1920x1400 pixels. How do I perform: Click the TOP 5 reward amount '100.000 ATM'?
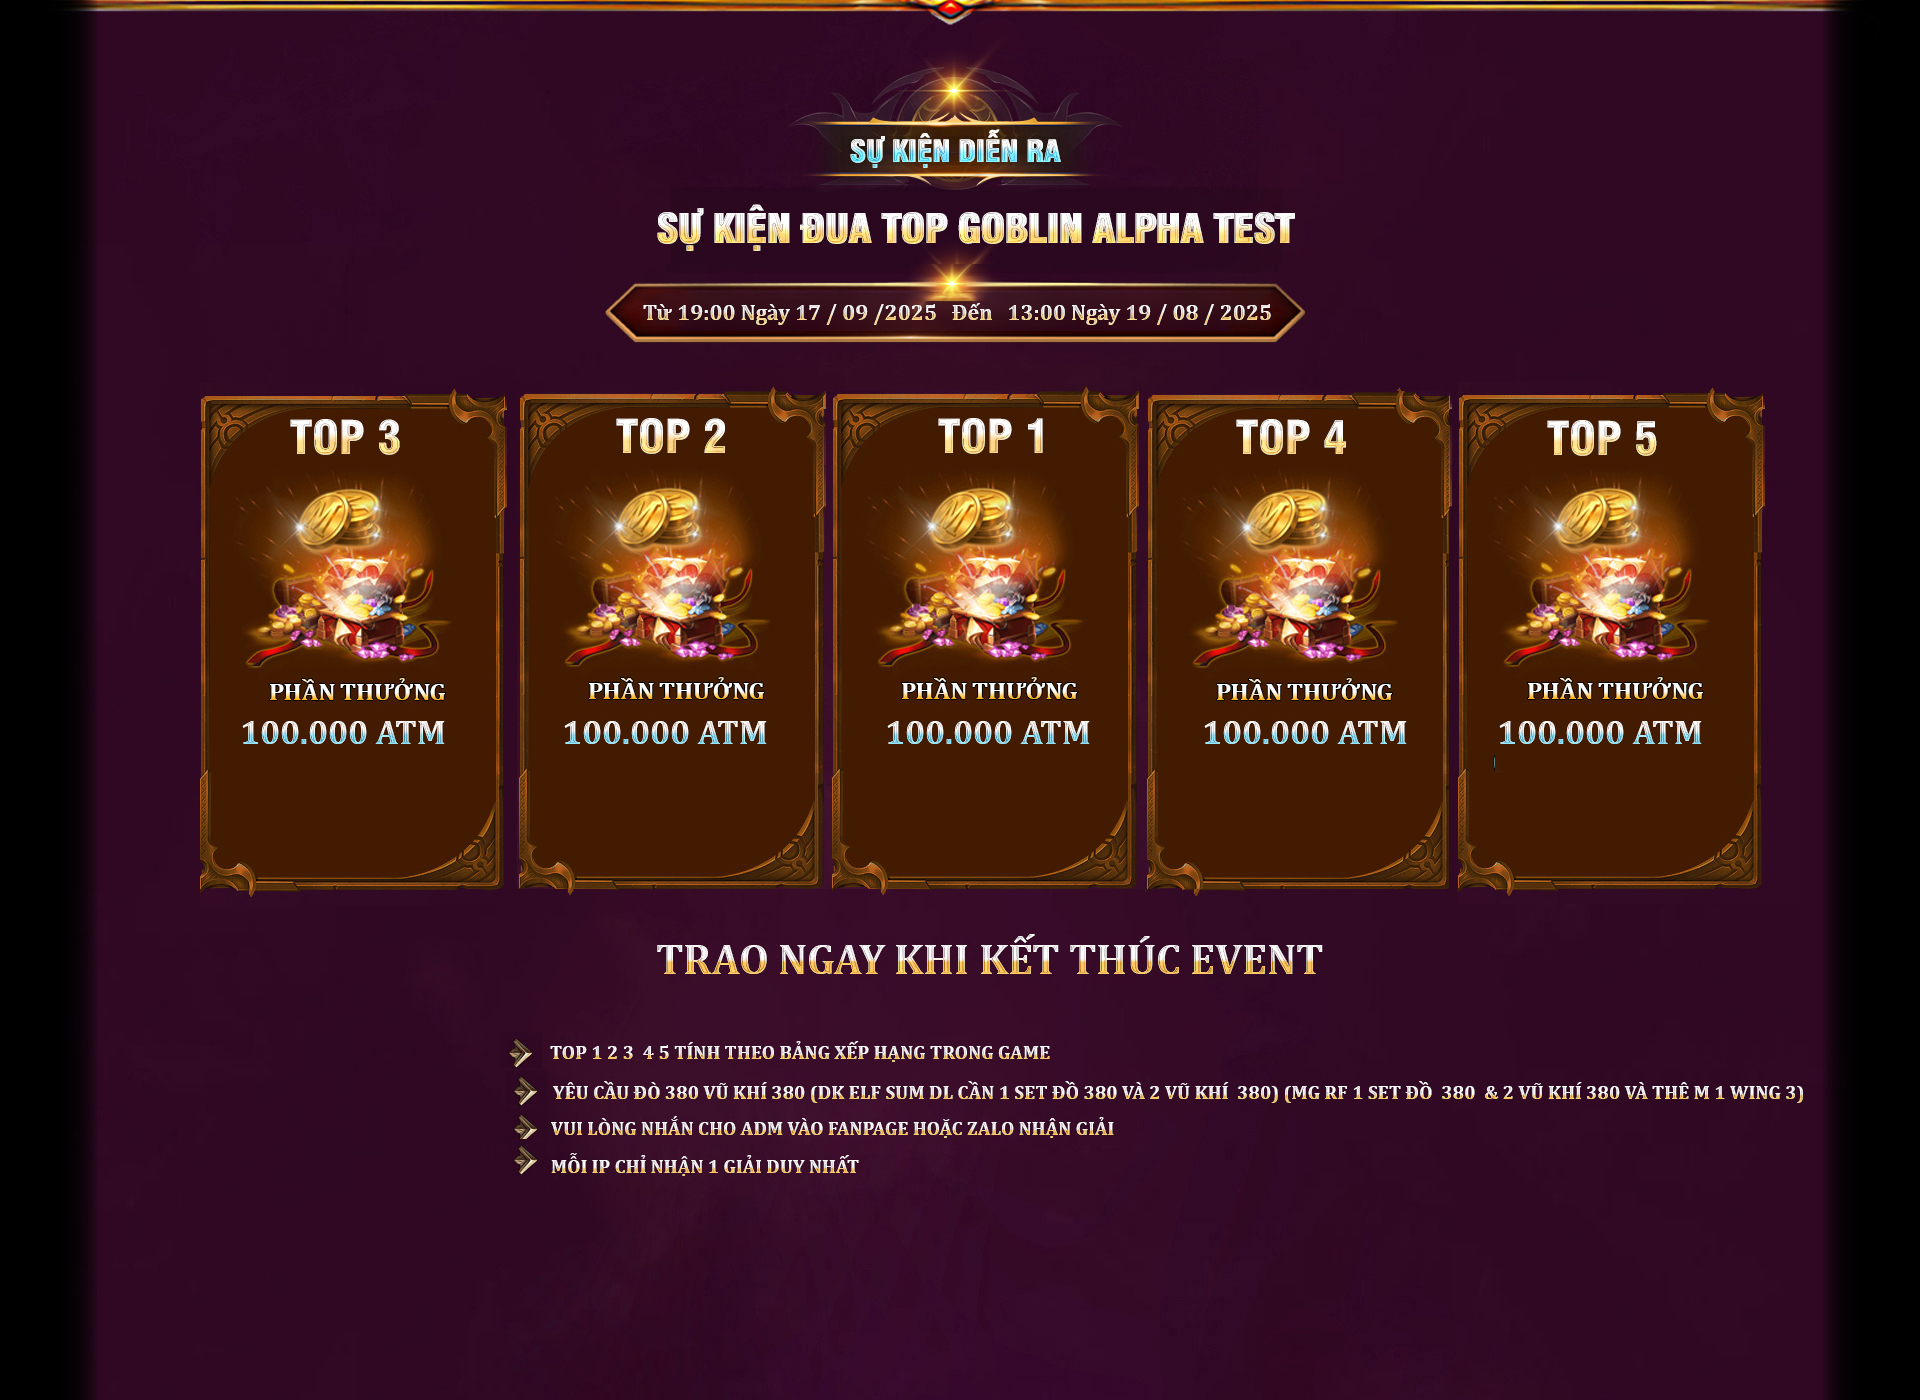(1600, 733)
